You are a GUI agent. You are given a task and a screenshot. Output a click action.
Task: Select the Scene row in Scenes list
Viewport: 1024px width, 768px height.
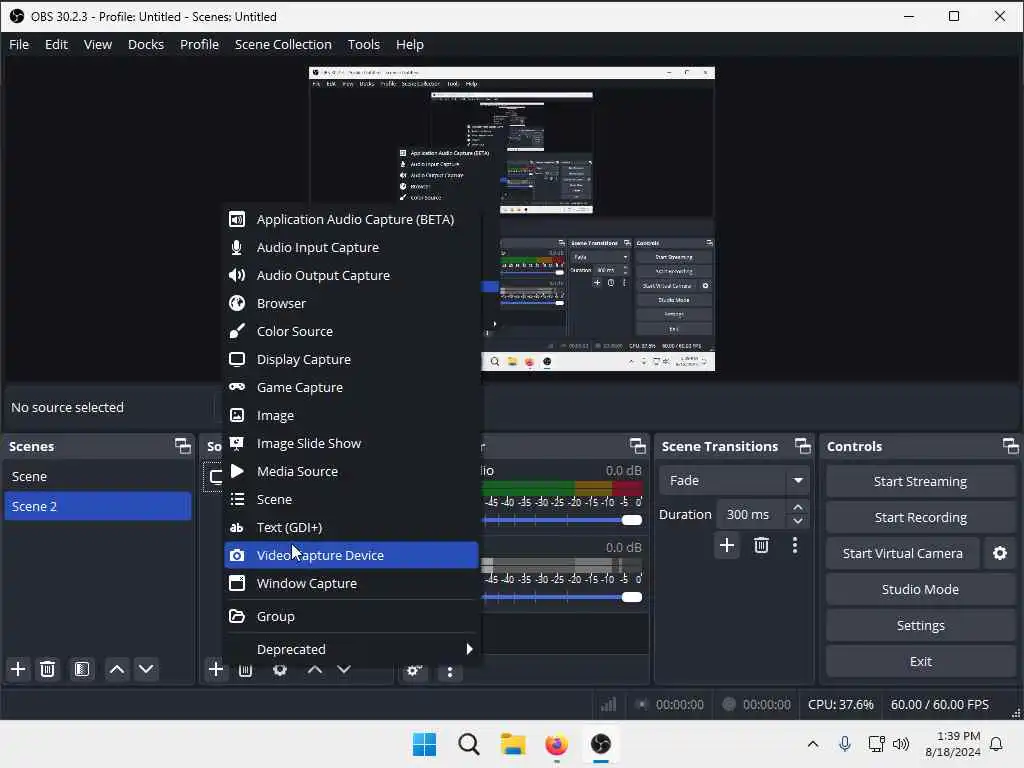pos(98,477)
